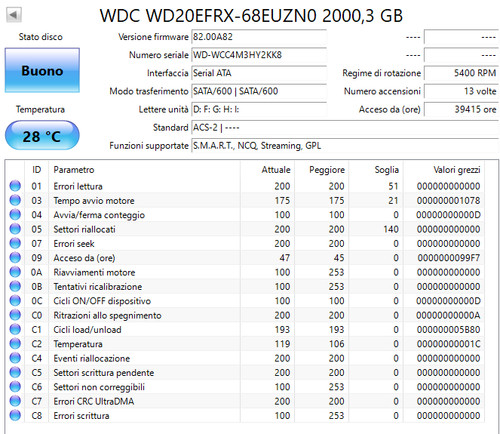
Task: Click the 39415 ore power-on hours field
Action: pos(461,109)
